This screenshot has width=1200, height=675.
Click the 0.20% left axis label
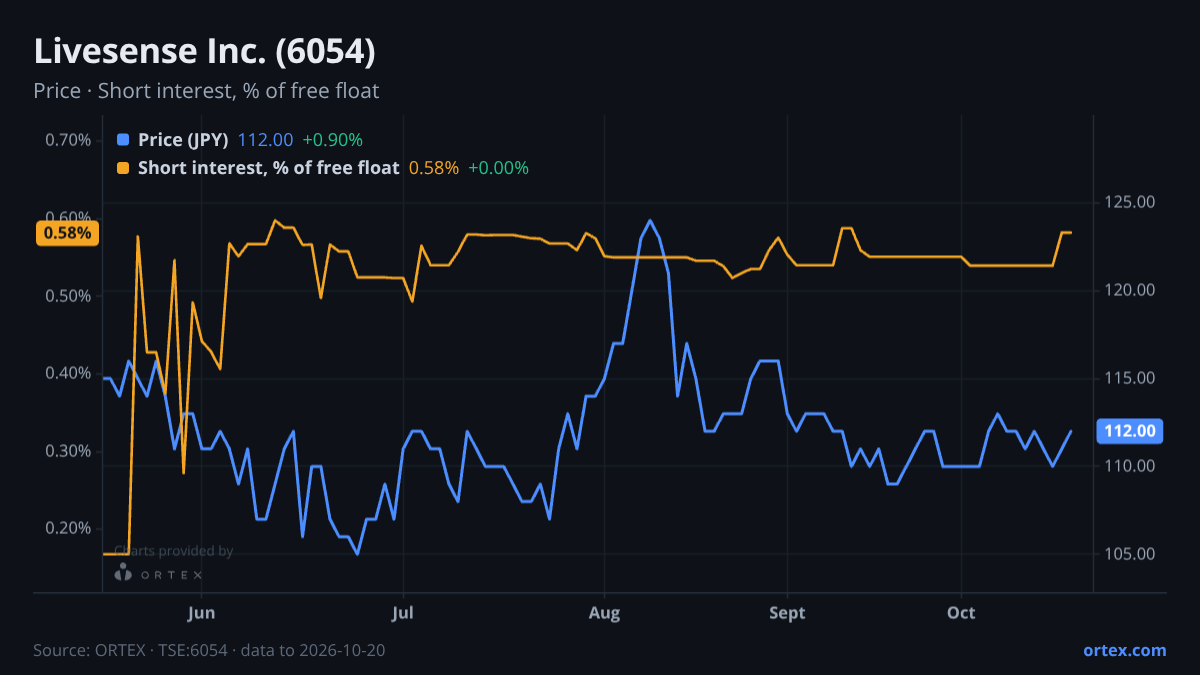(x=68, y=528)
